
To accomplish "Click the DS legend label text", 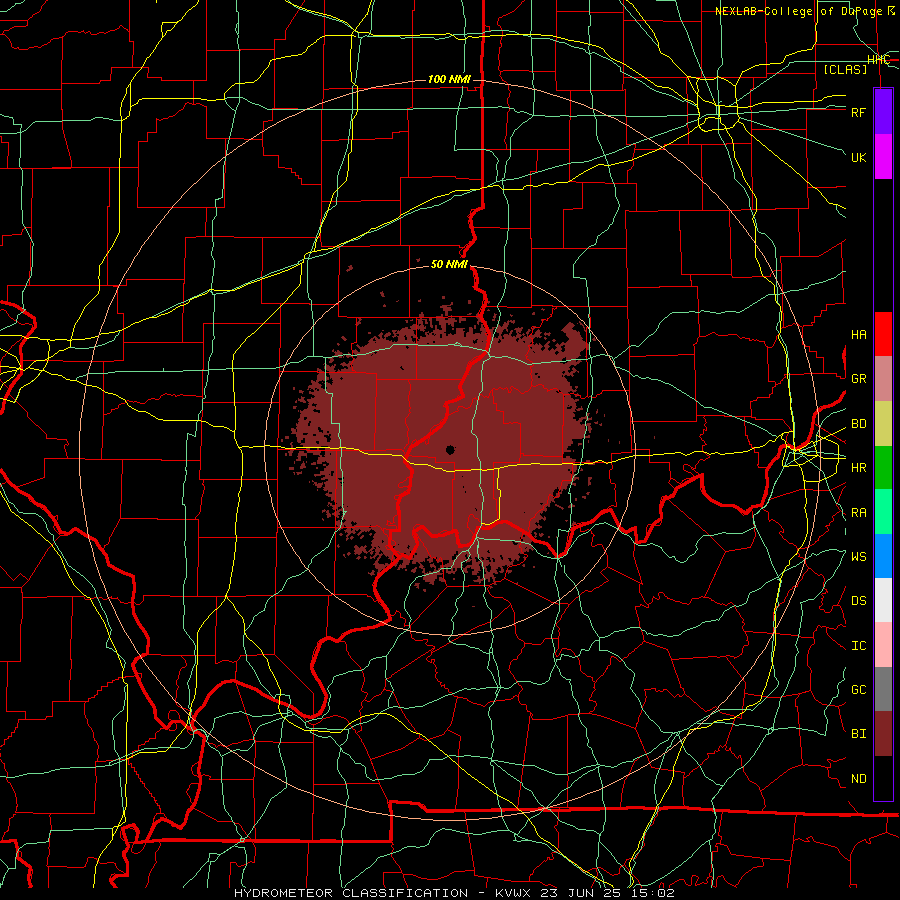I will 858,601.
